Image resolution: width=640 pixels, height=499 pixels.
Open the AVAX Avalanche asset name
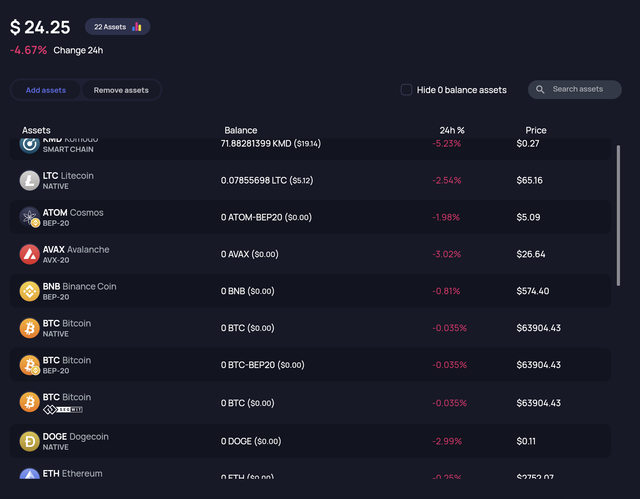point(76,250)
